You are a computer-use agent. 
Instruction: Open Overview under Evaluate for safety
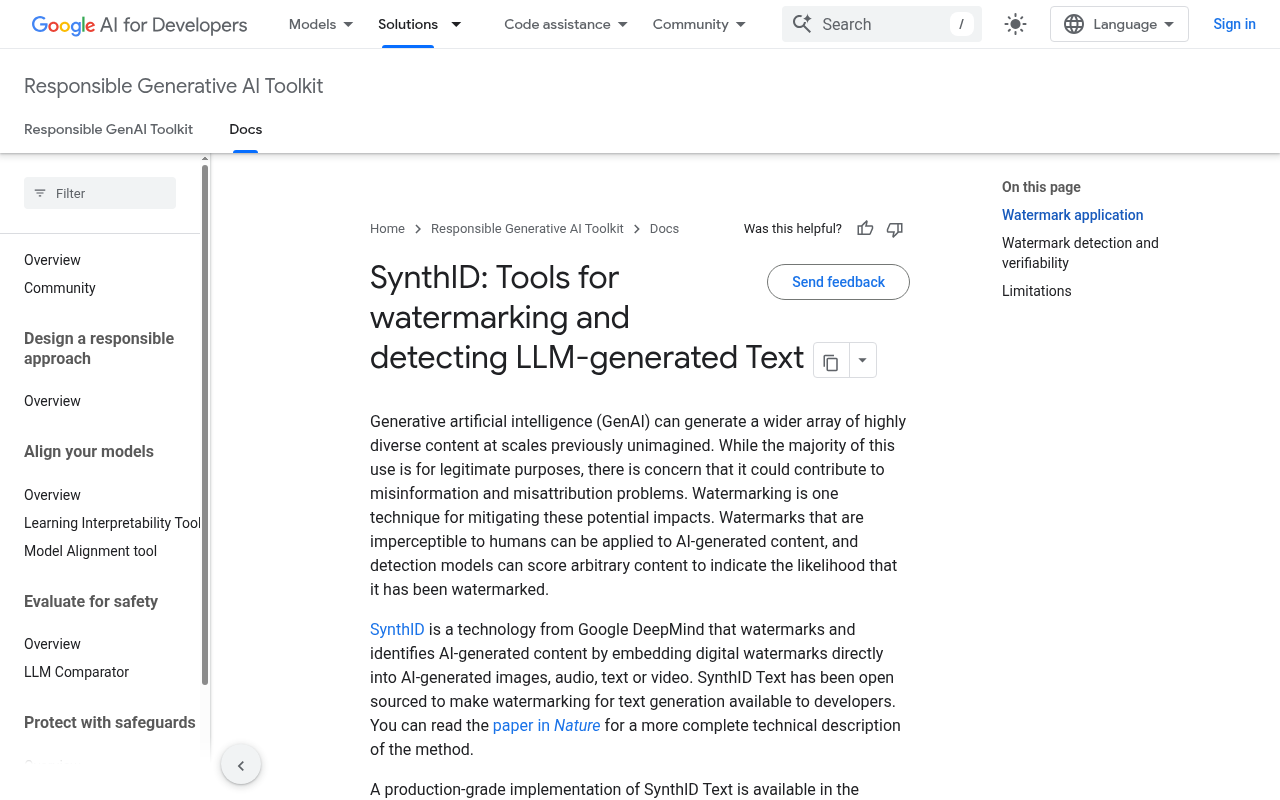tap(52, 644)
